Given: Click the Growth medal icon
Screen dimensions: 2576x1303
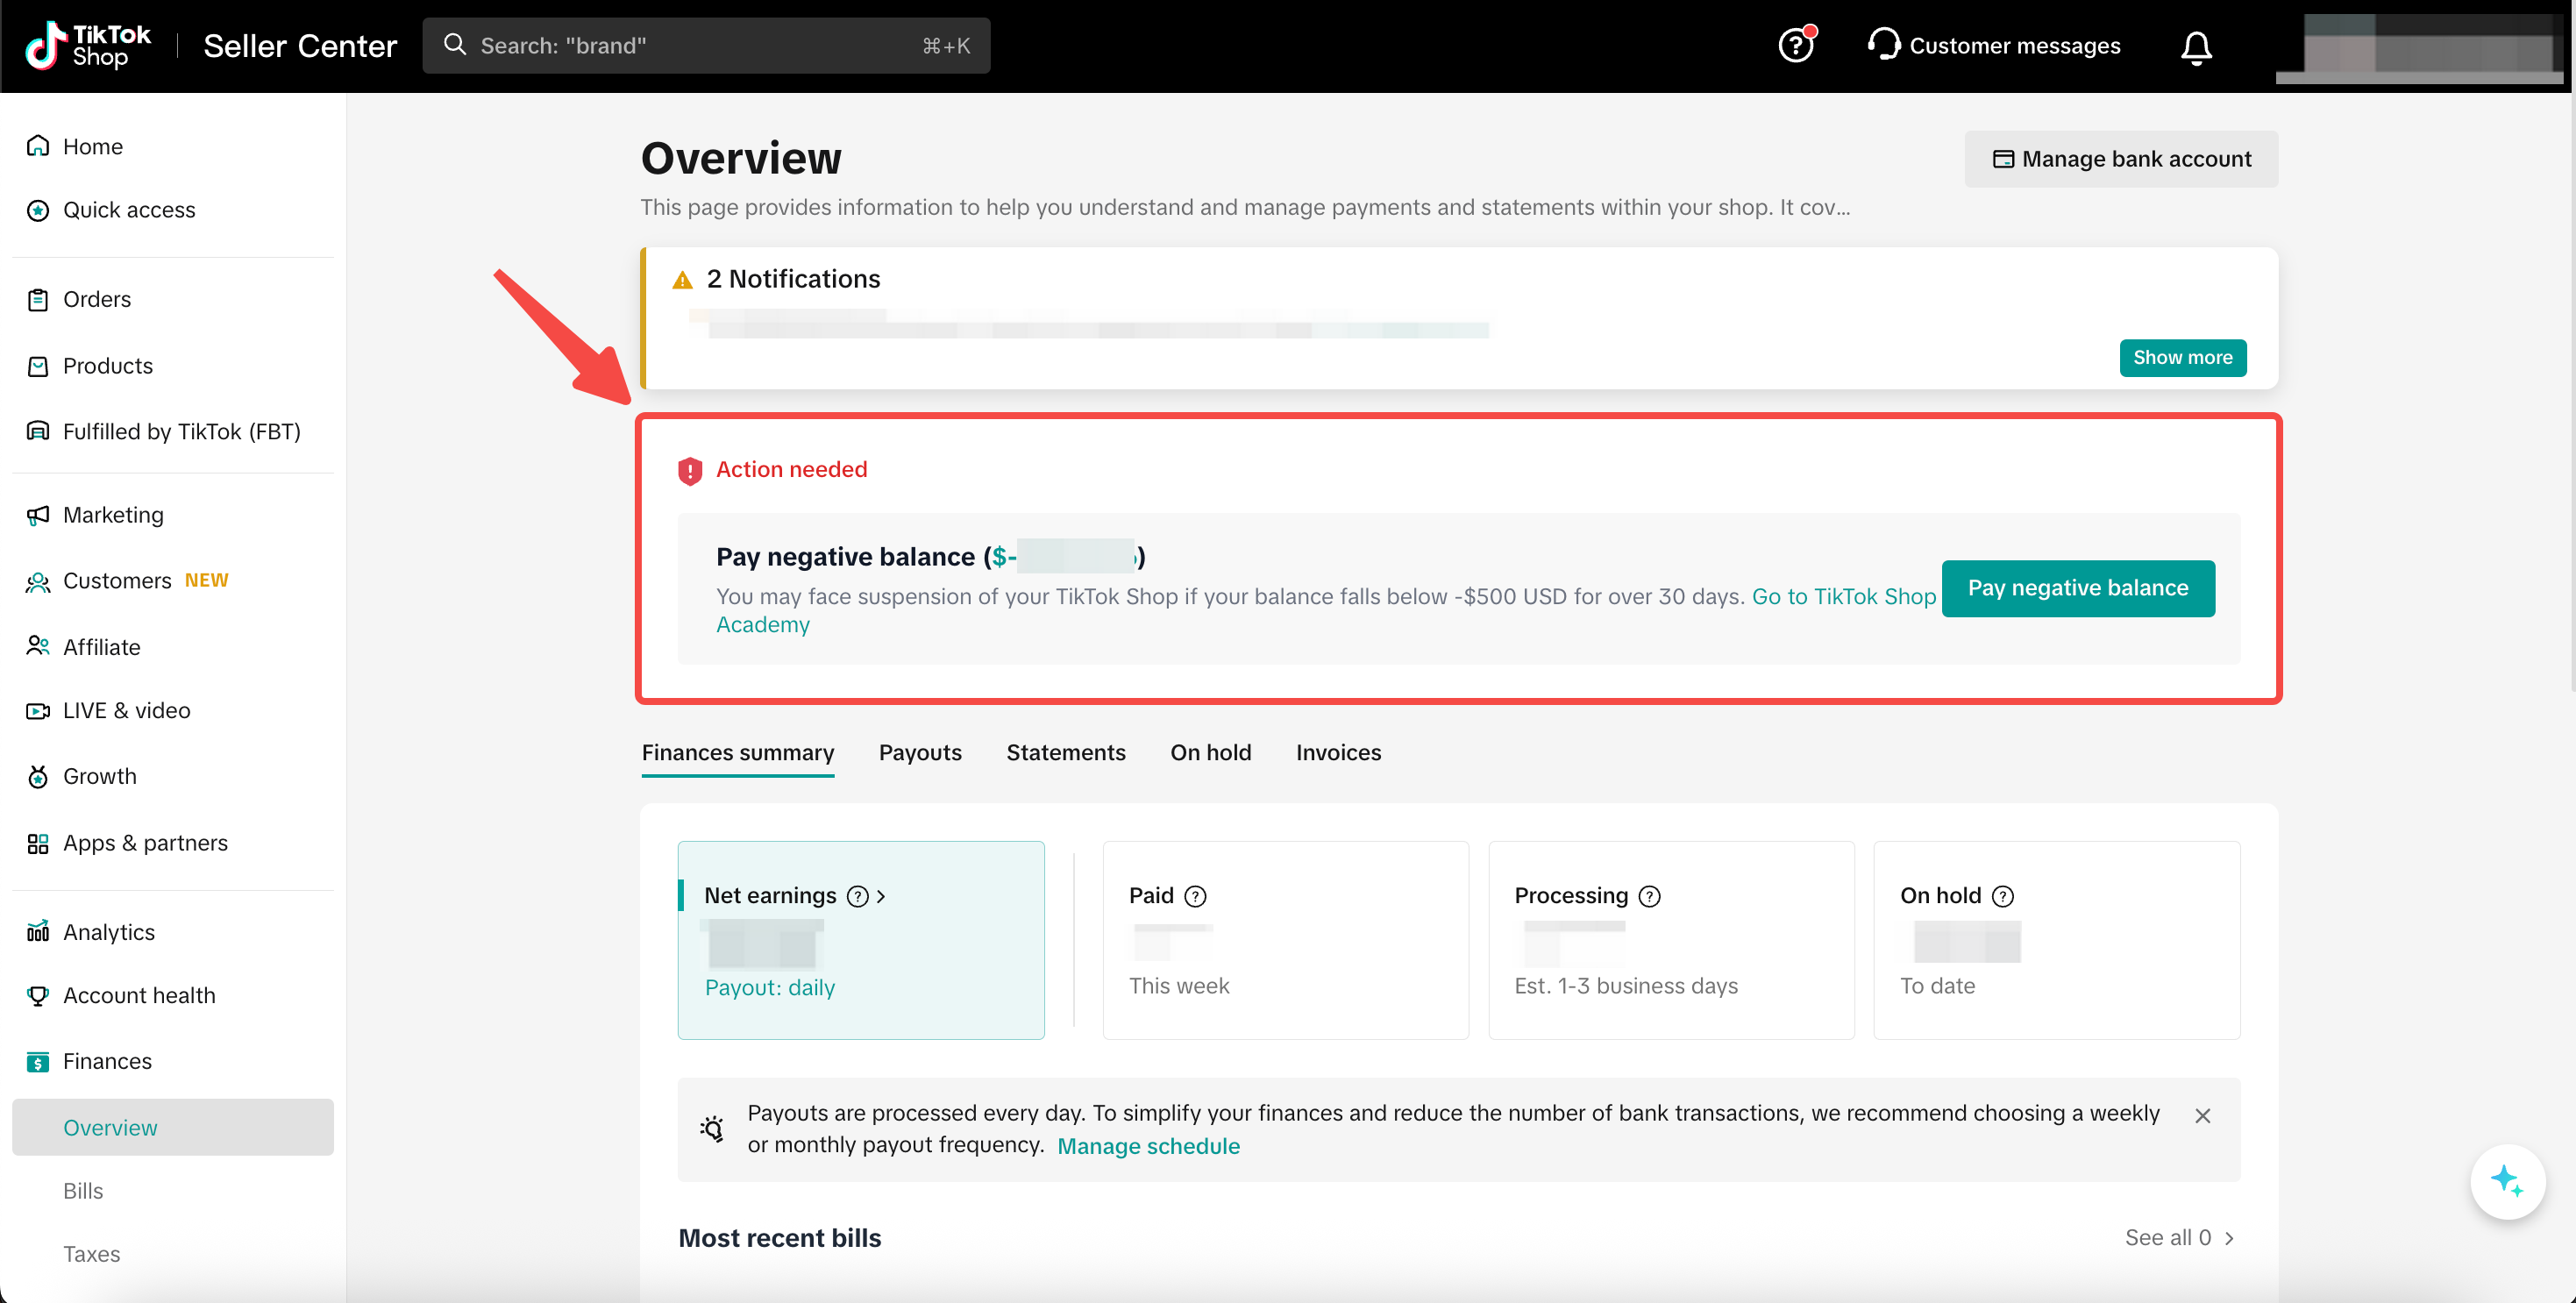Looking at the screenshot, I should (x=38, y=777).
